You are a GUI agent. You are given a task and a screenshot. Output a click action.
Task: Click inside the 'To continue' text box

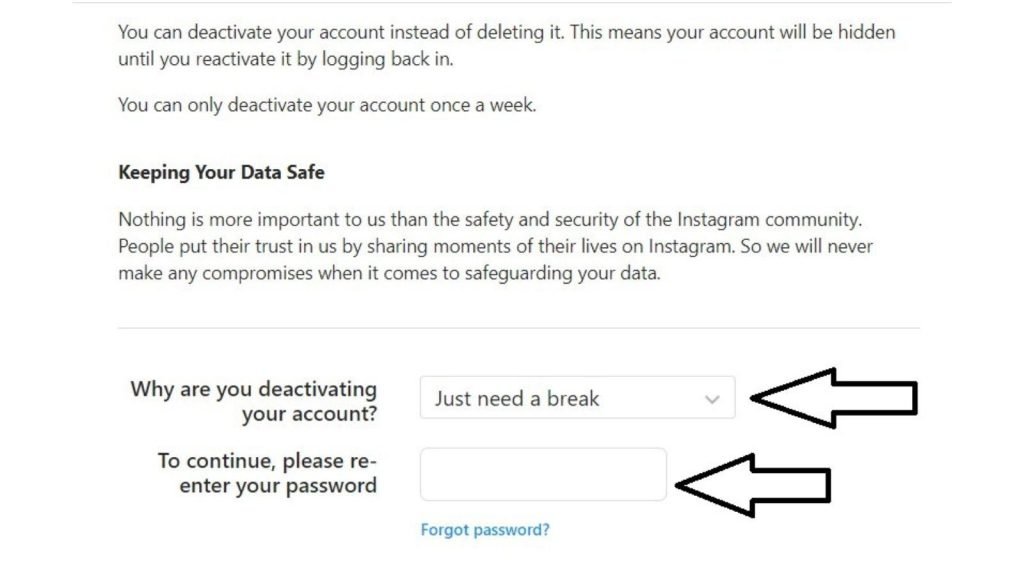[x=545, y=474]
